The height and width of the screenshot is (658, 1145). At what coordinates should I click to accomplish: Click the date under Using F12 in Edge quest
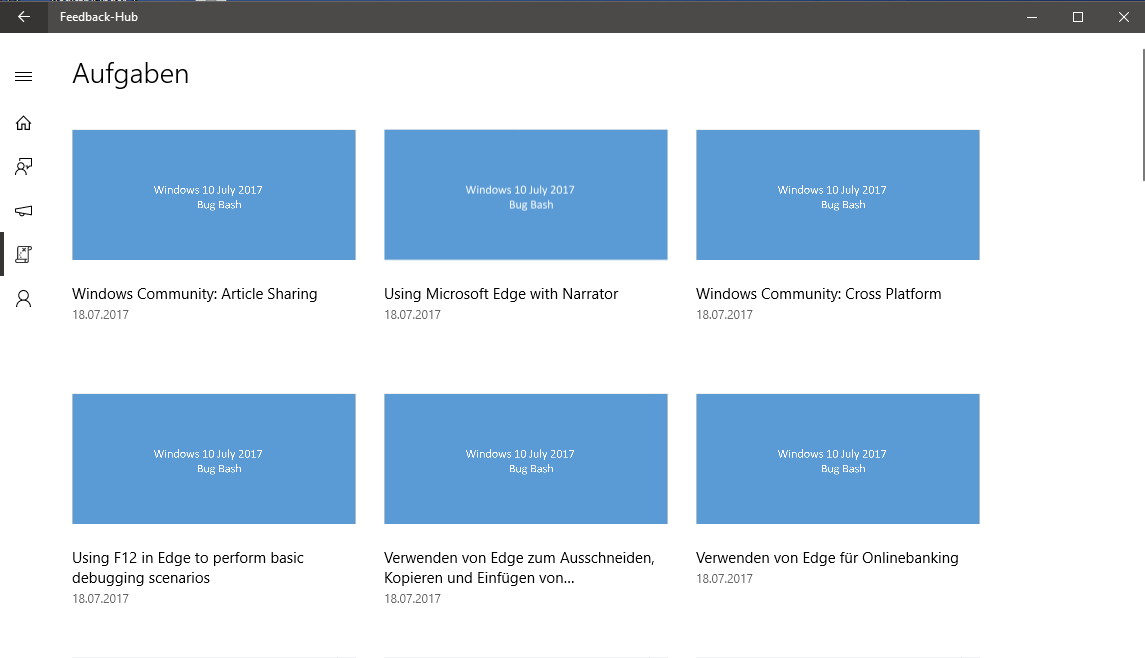click(x=100, y=599)
